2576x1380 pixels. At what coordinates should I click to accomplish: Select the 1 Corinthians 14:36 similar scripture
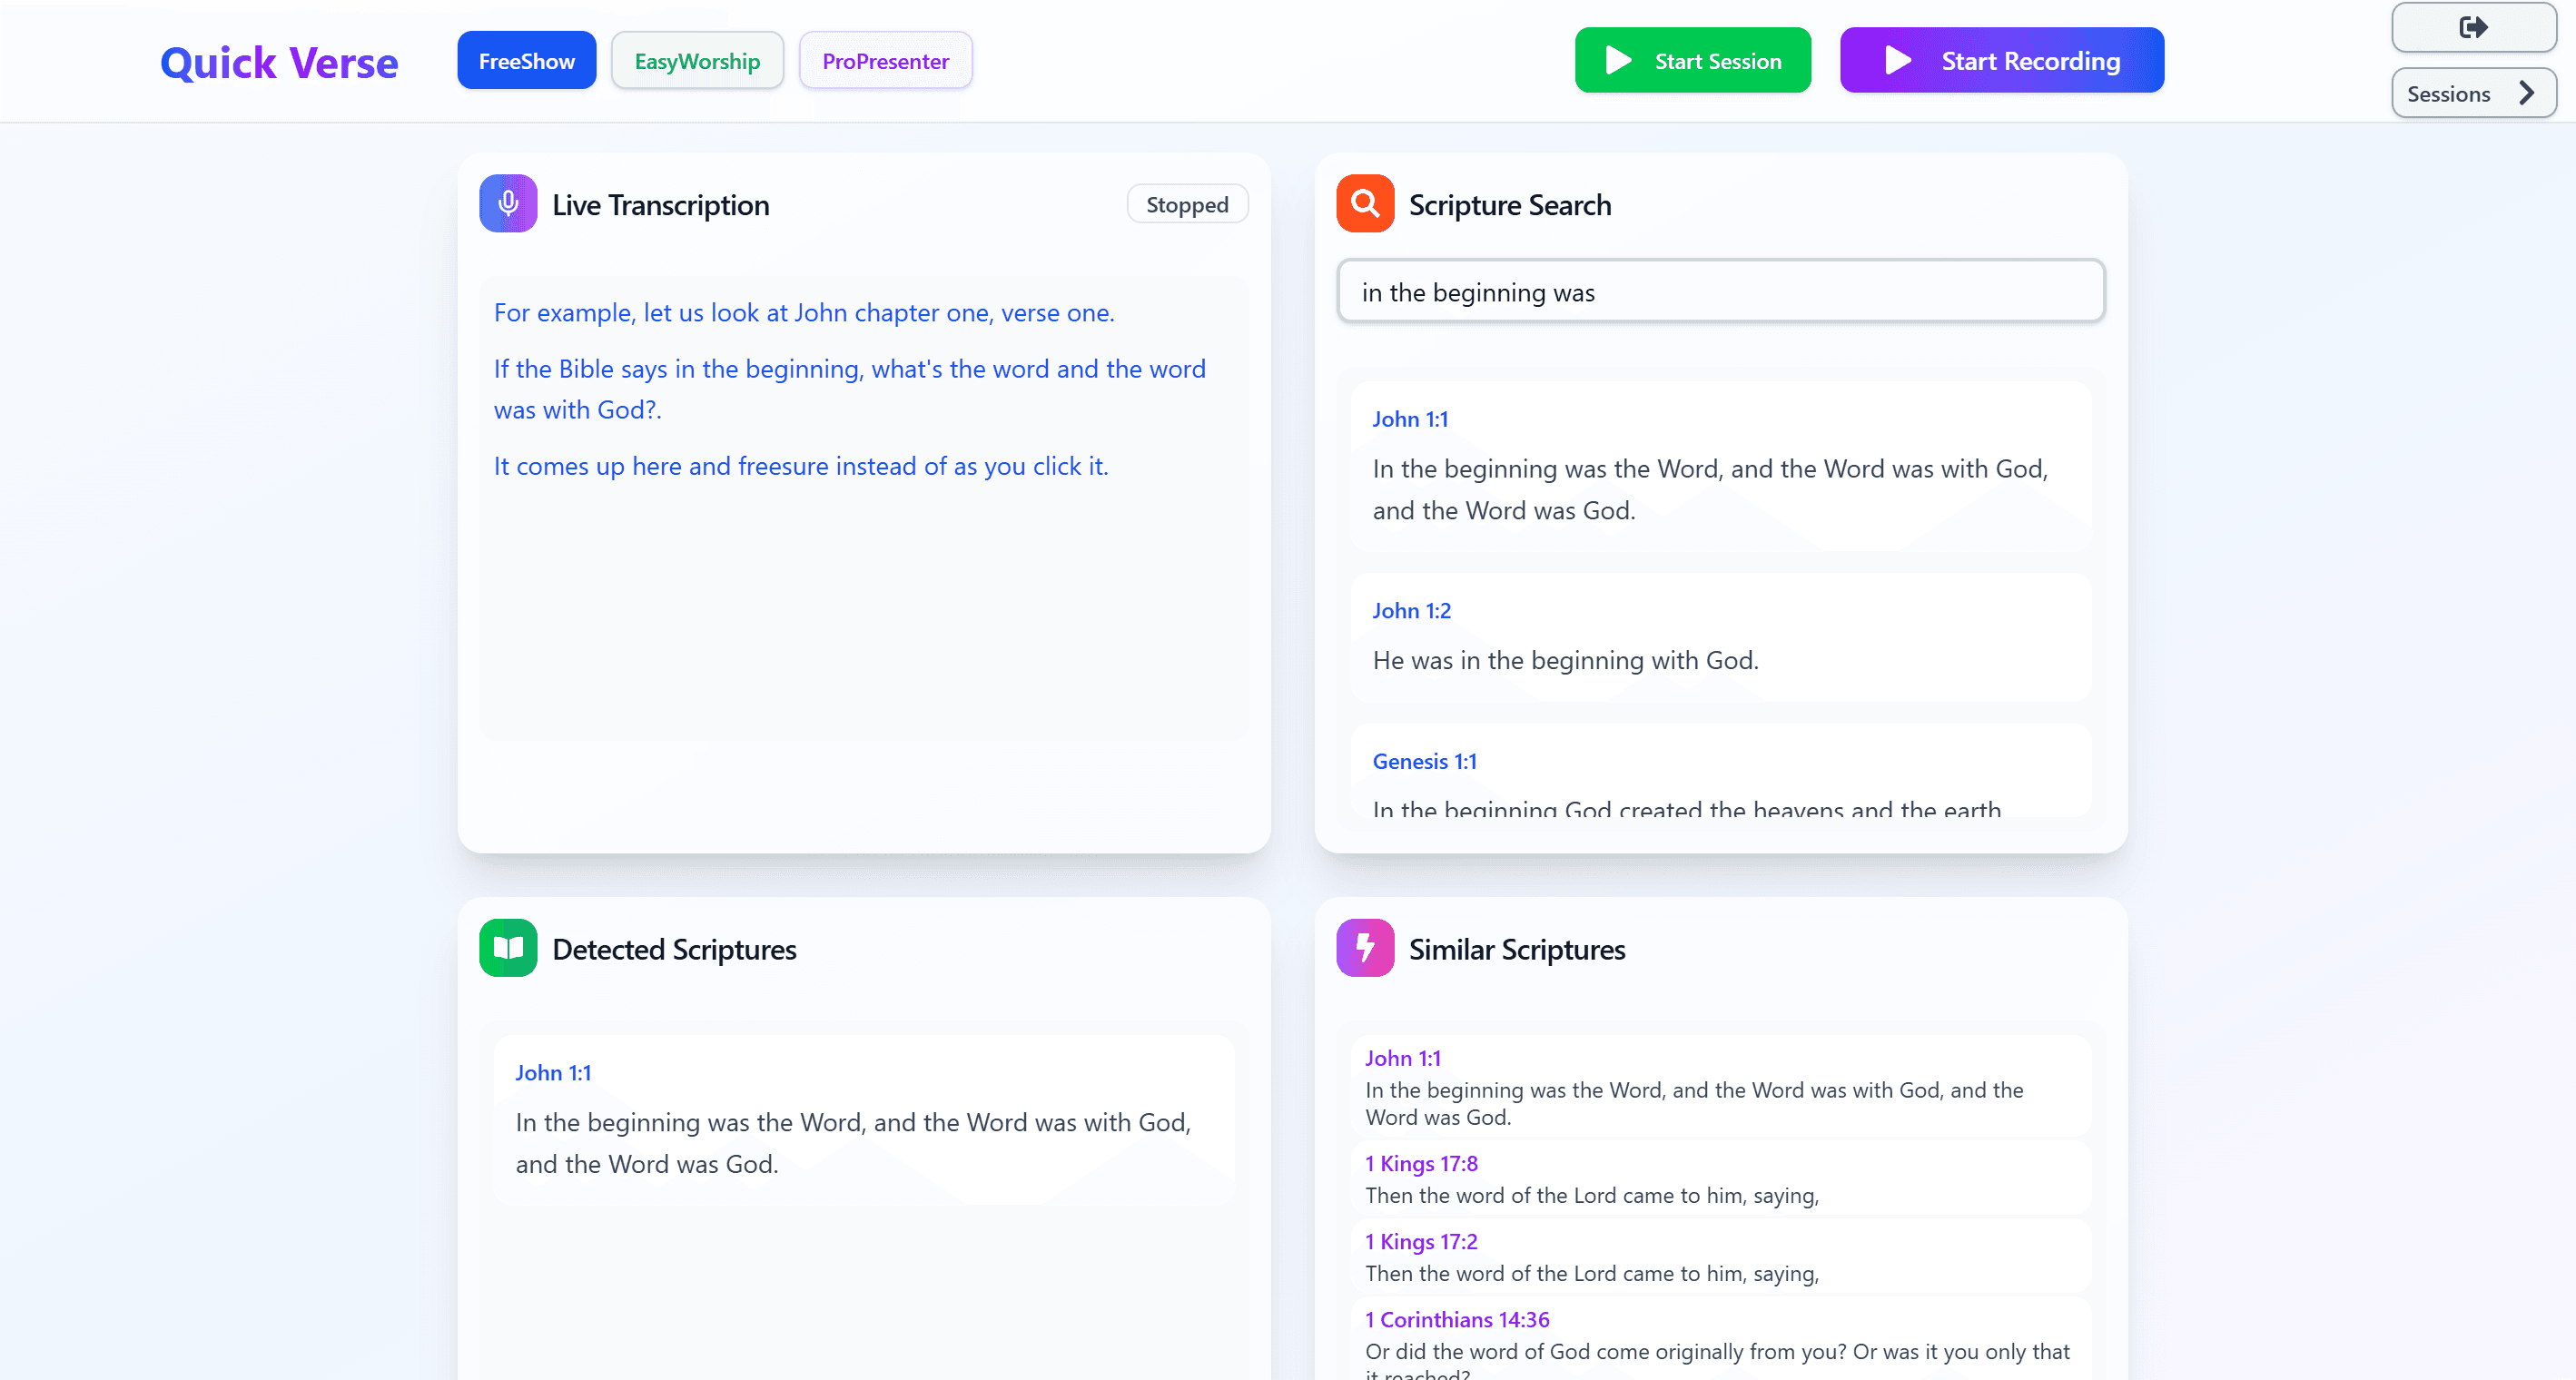(1720, 1335)
